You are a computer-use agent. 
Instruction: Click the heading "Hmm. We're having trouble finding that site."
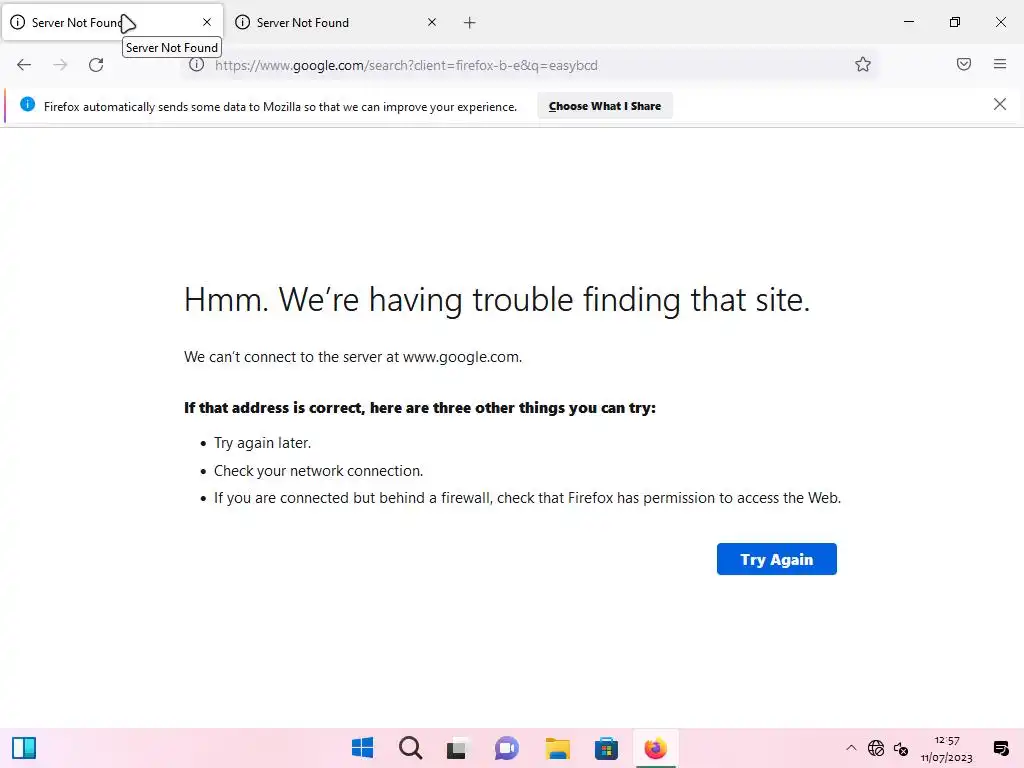497,300
